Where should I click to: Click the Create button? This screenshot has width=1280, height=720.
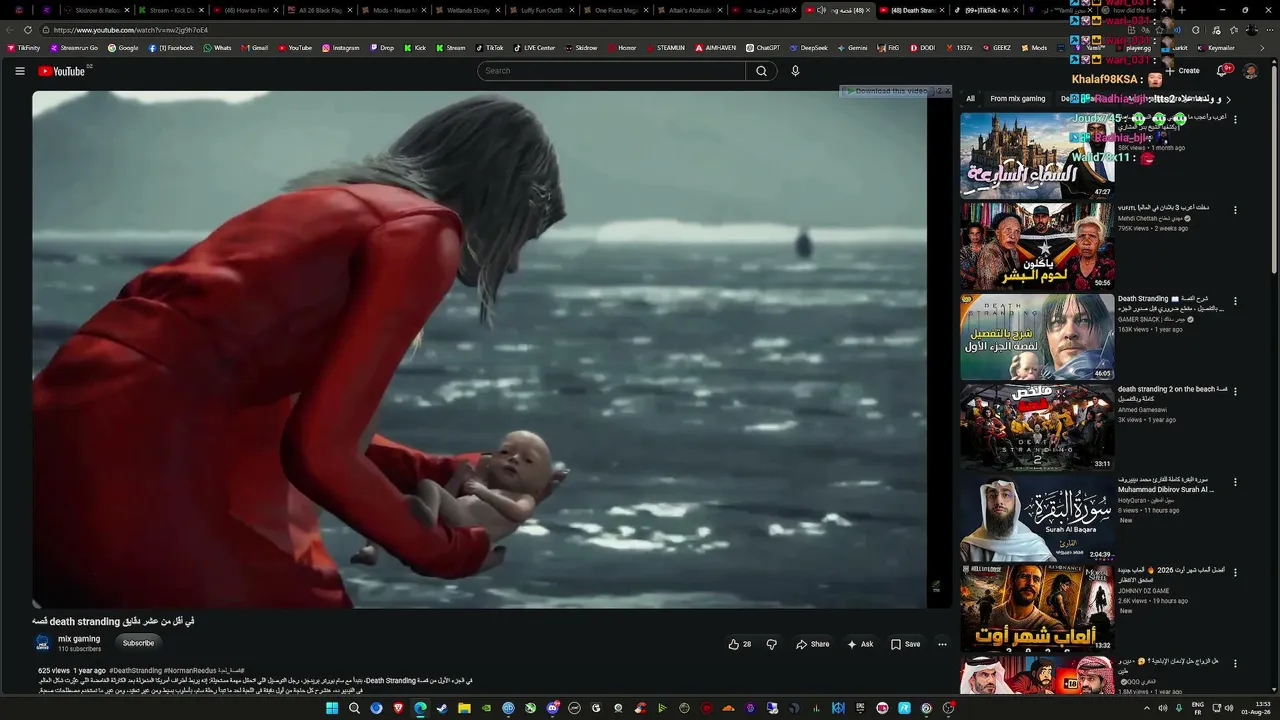pyautogui.click(x=1183, y=71)
